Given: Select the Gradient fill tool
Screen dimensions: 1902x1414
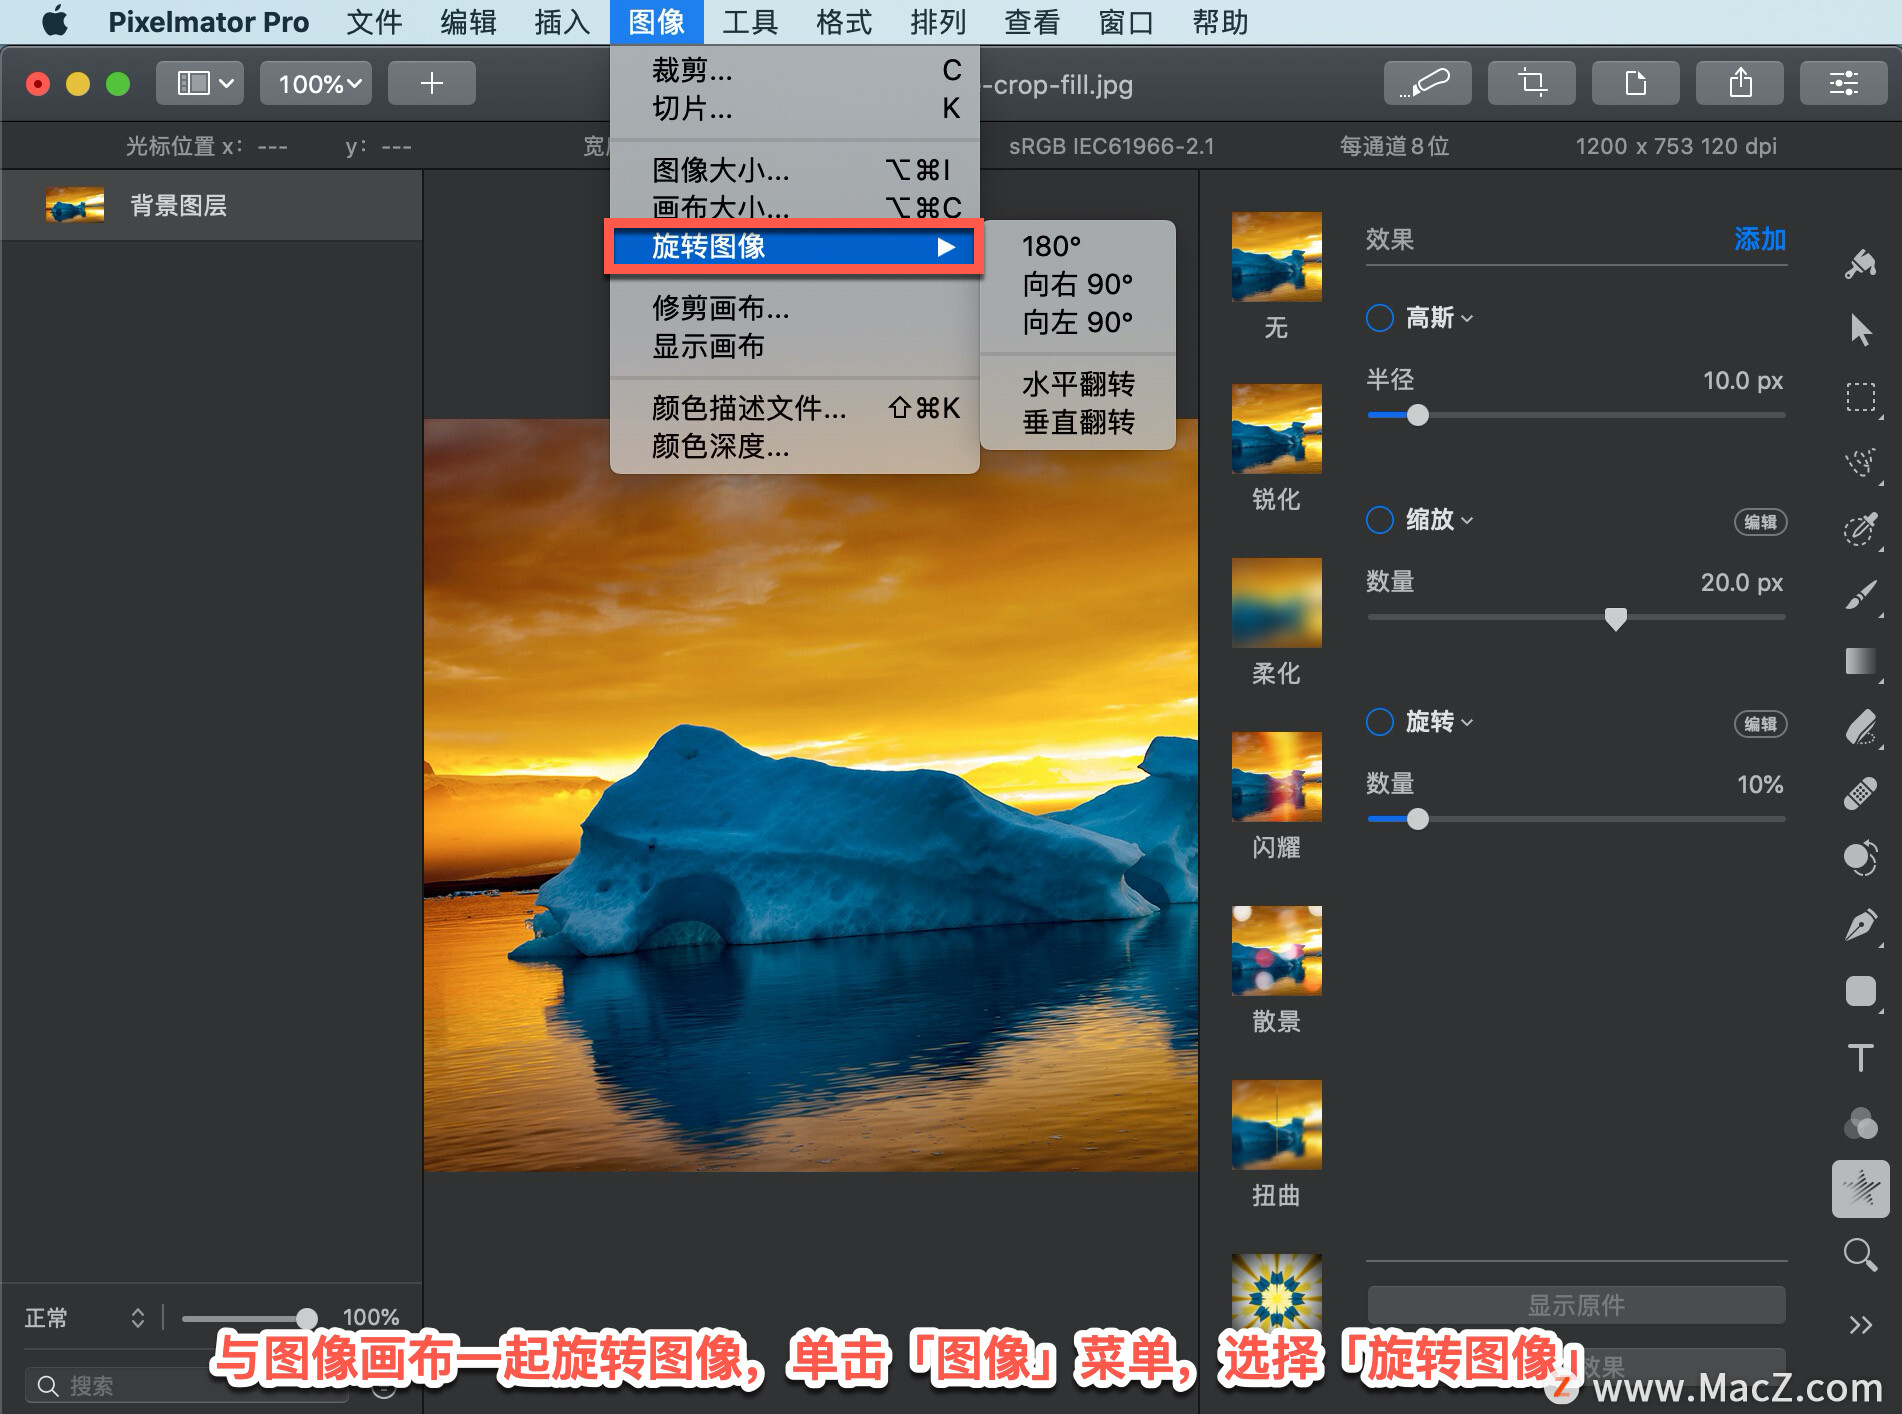Looking at the screenshot, I should pyautogui.click(x=1860, y=661).
